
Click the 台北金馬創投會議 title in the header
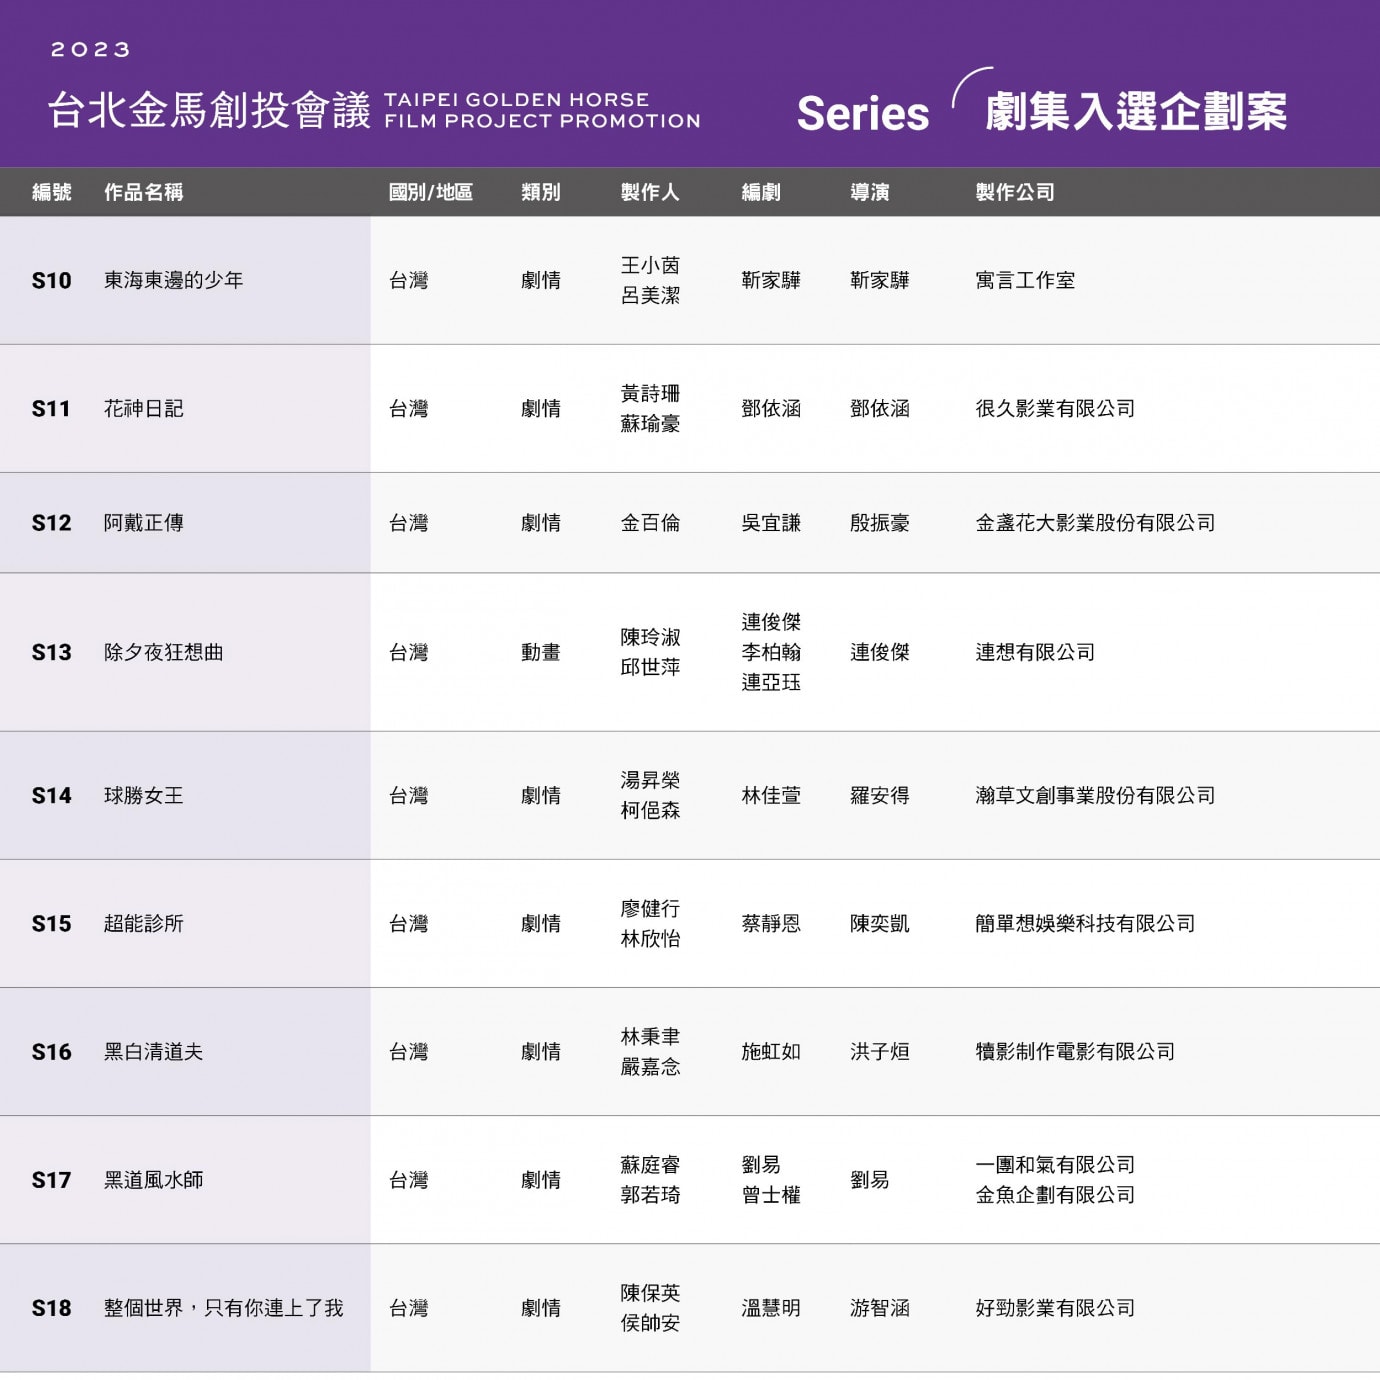click(209, 110)
